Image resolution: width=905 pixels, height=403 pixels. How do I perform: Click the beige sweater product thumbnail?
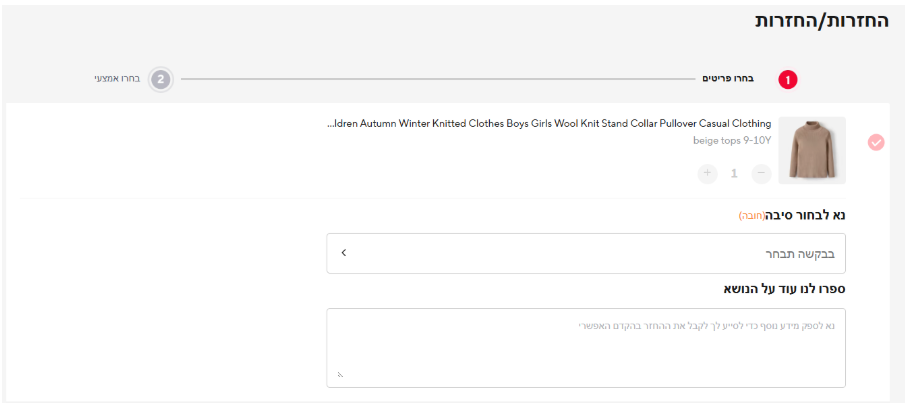click(811, 150)
